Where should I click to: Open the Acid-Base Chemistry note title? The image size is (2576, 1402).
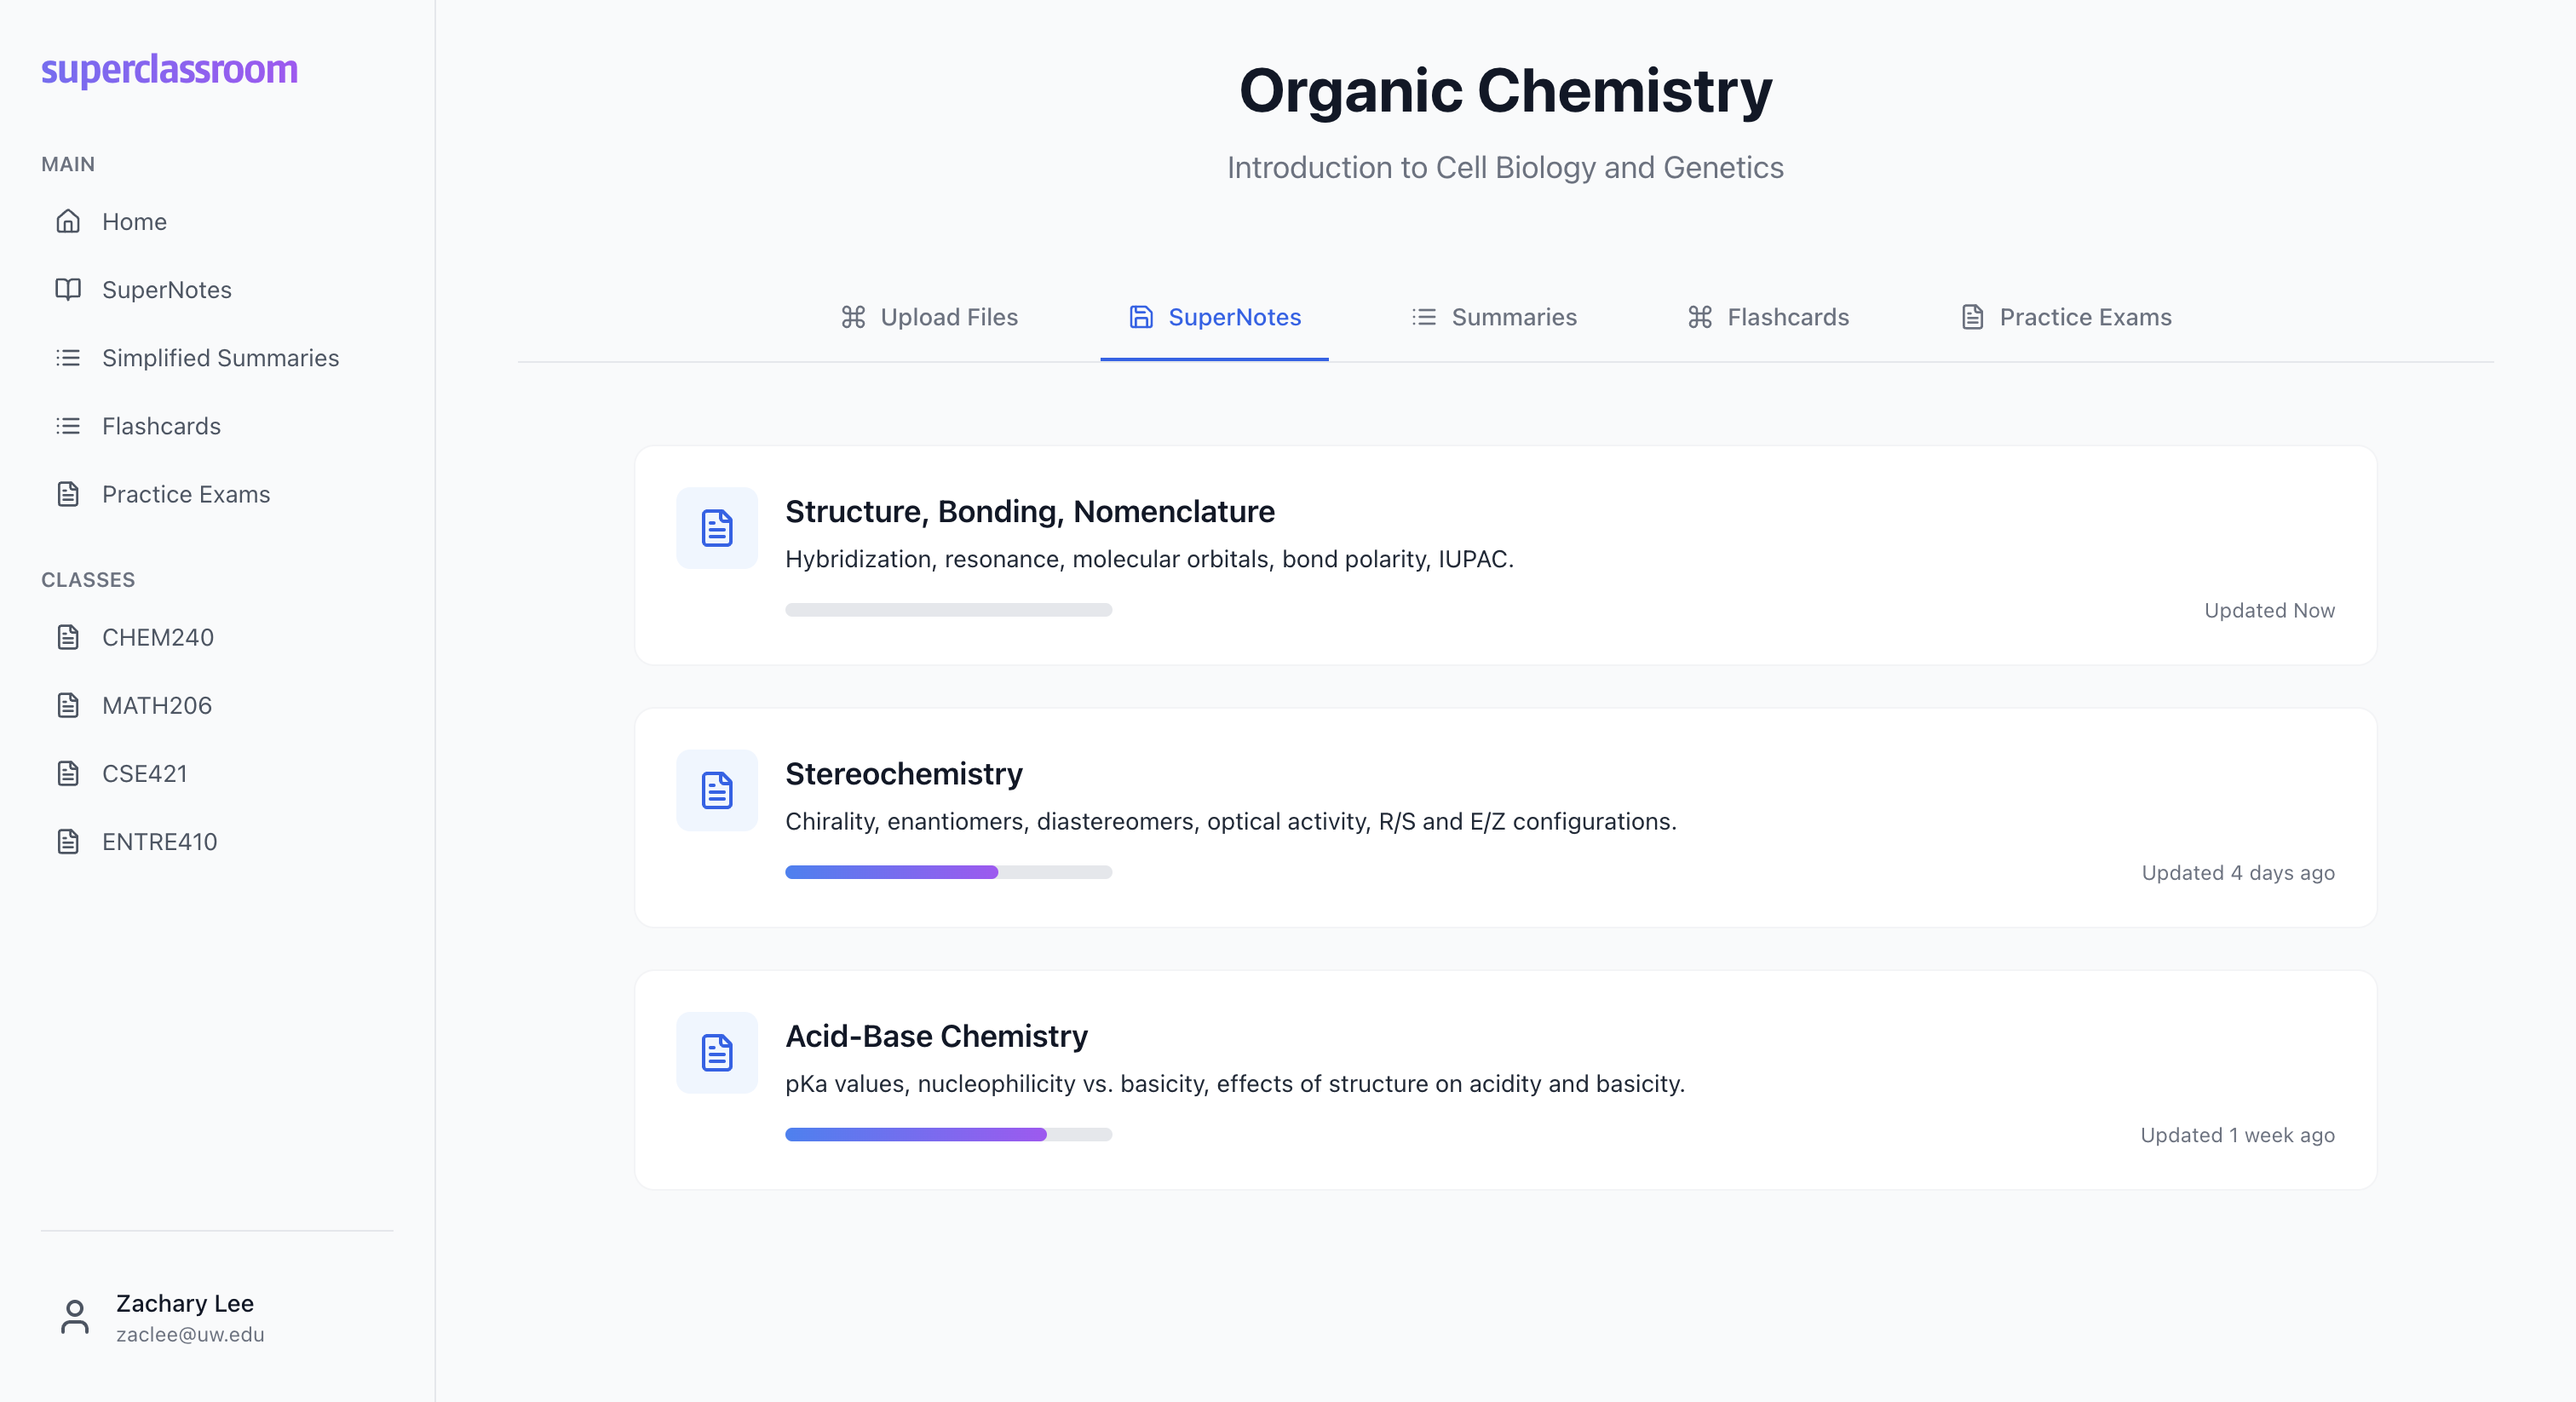tap(936, 1036)
